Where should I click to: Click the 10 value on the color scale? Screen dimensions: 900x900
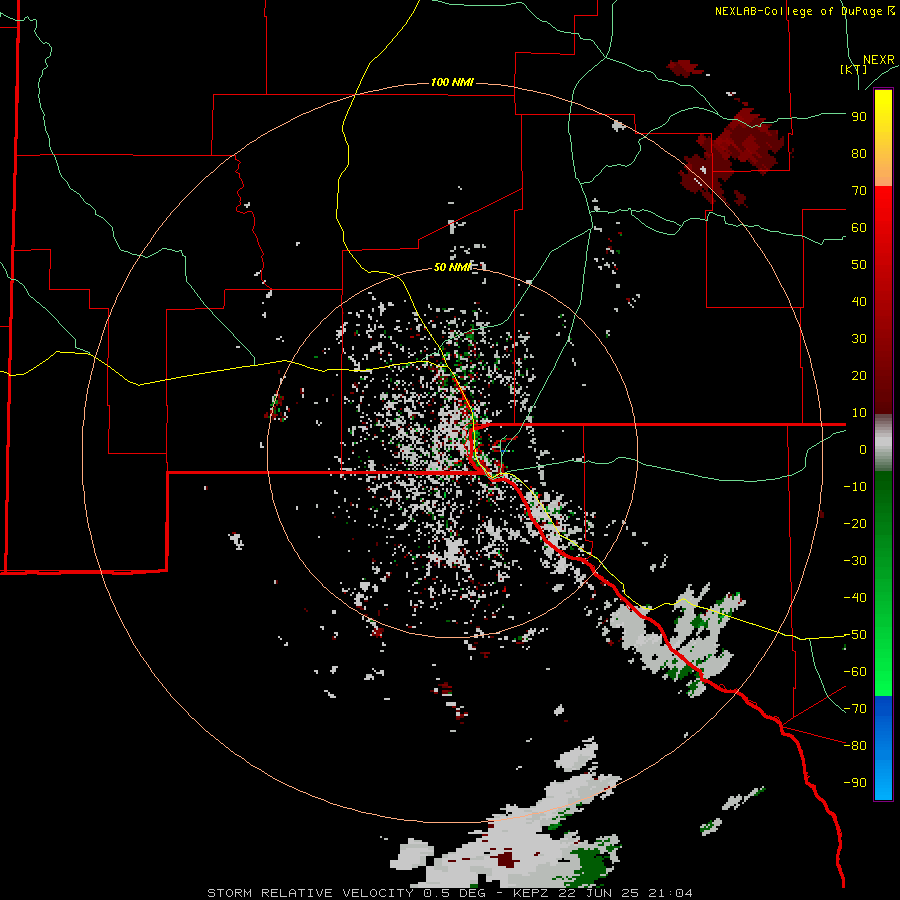tap(859, 413)
